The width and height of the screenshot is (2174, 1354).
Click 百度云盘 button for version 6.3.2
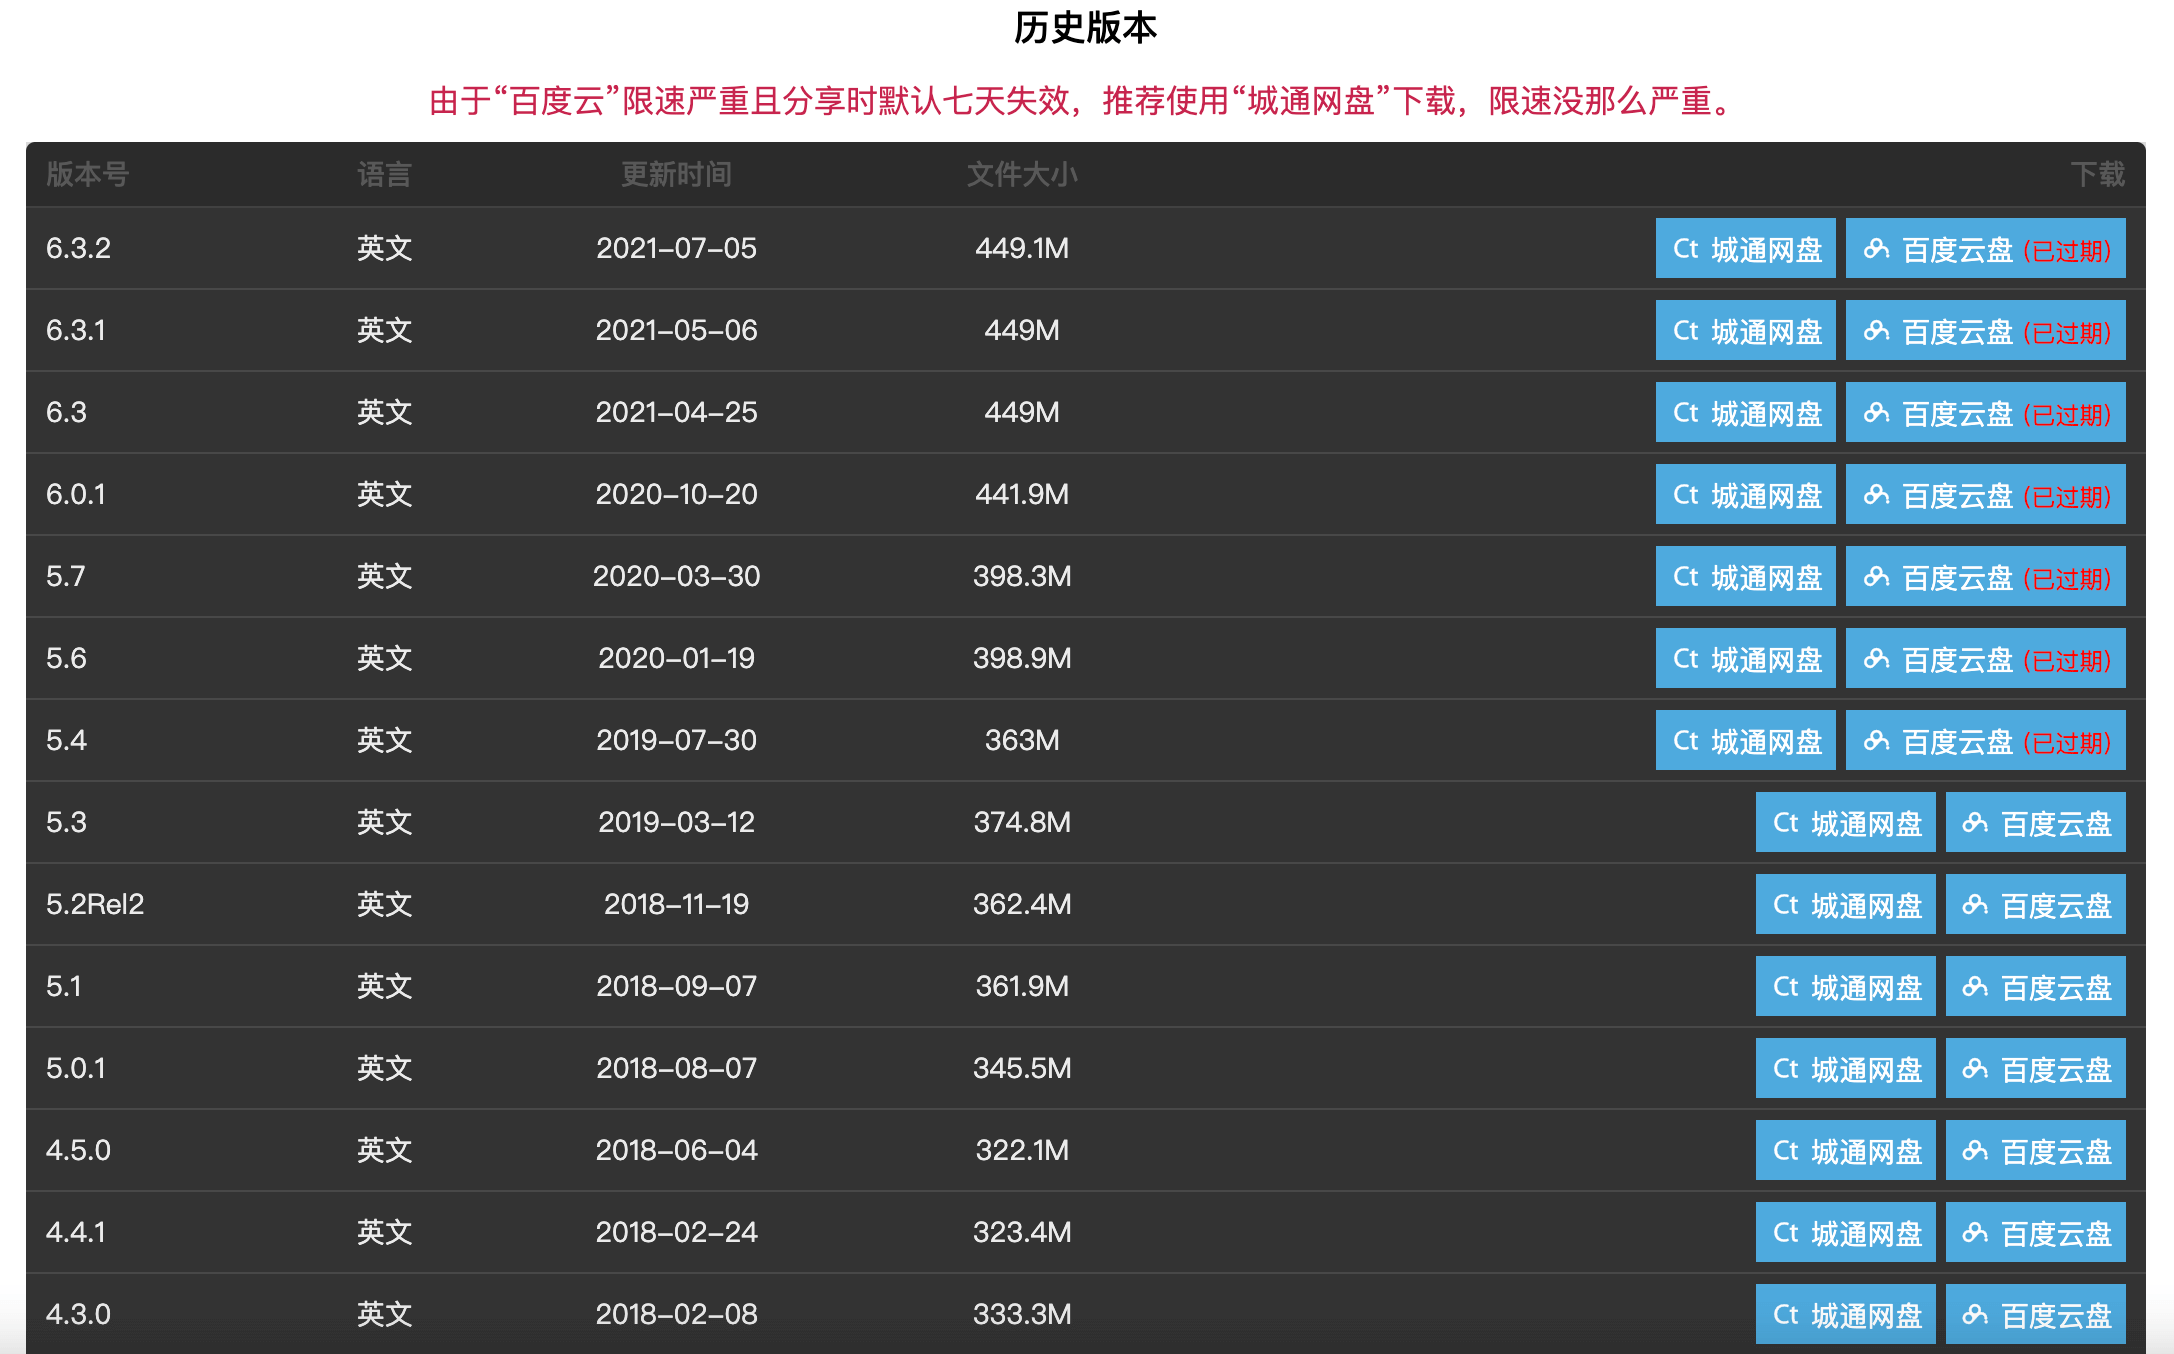click(x=1985, y=248)
